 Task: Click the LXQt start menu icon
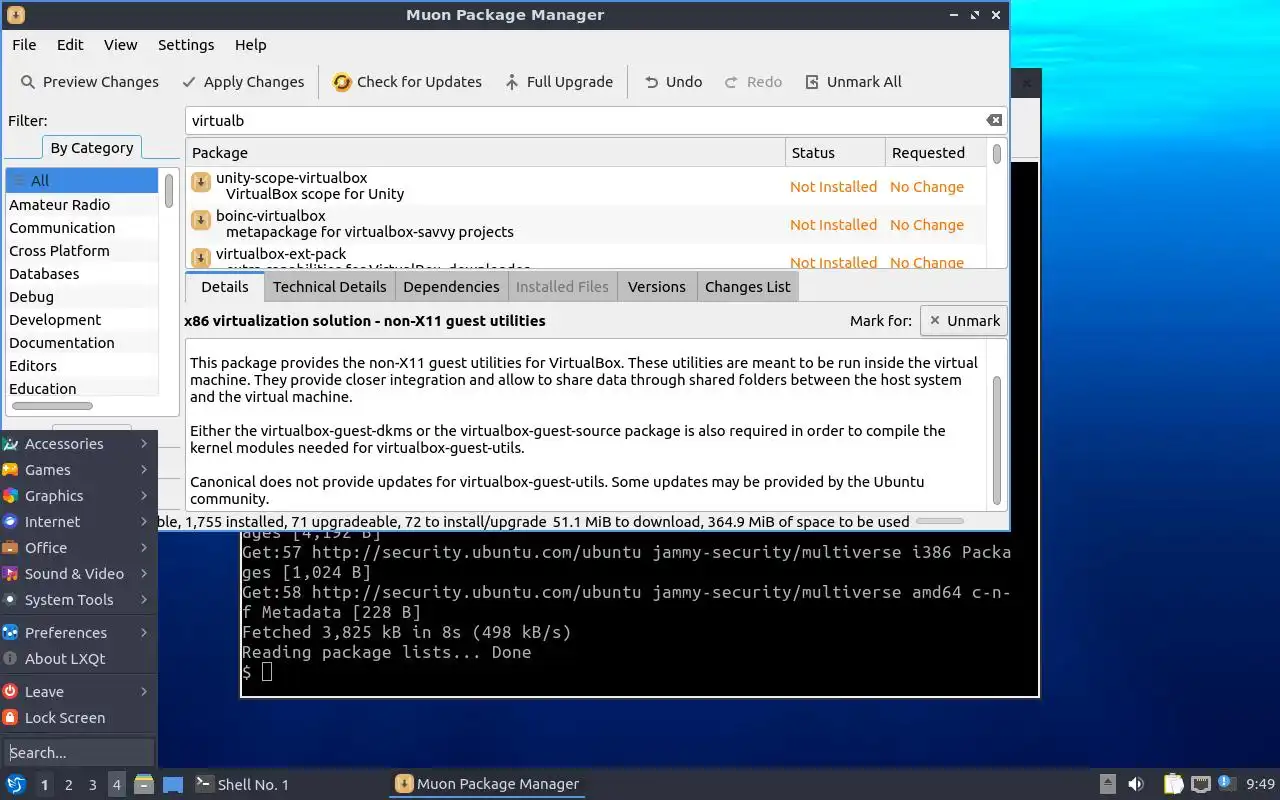click(x=16, y=784)
